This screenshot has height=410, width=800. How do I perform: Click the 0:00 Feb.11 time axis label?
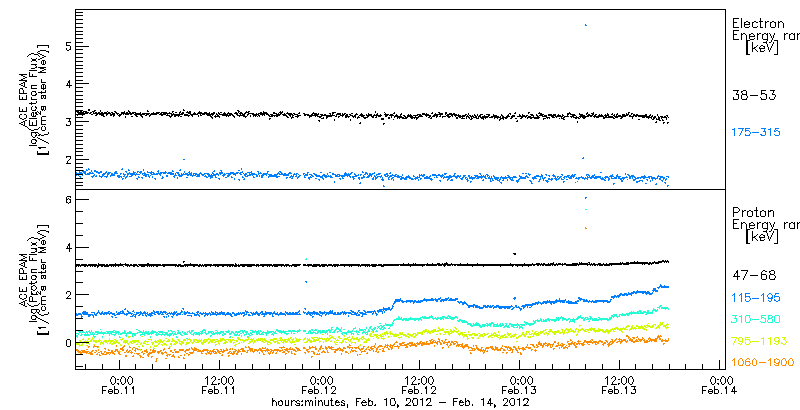click(121, 386)
